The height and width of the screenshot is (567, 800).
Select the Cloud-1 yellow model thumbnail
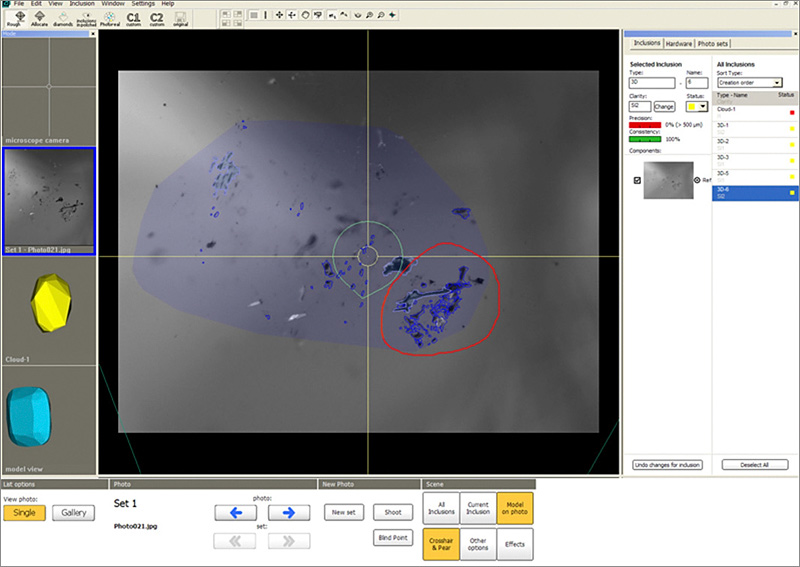tap(48, 304)
